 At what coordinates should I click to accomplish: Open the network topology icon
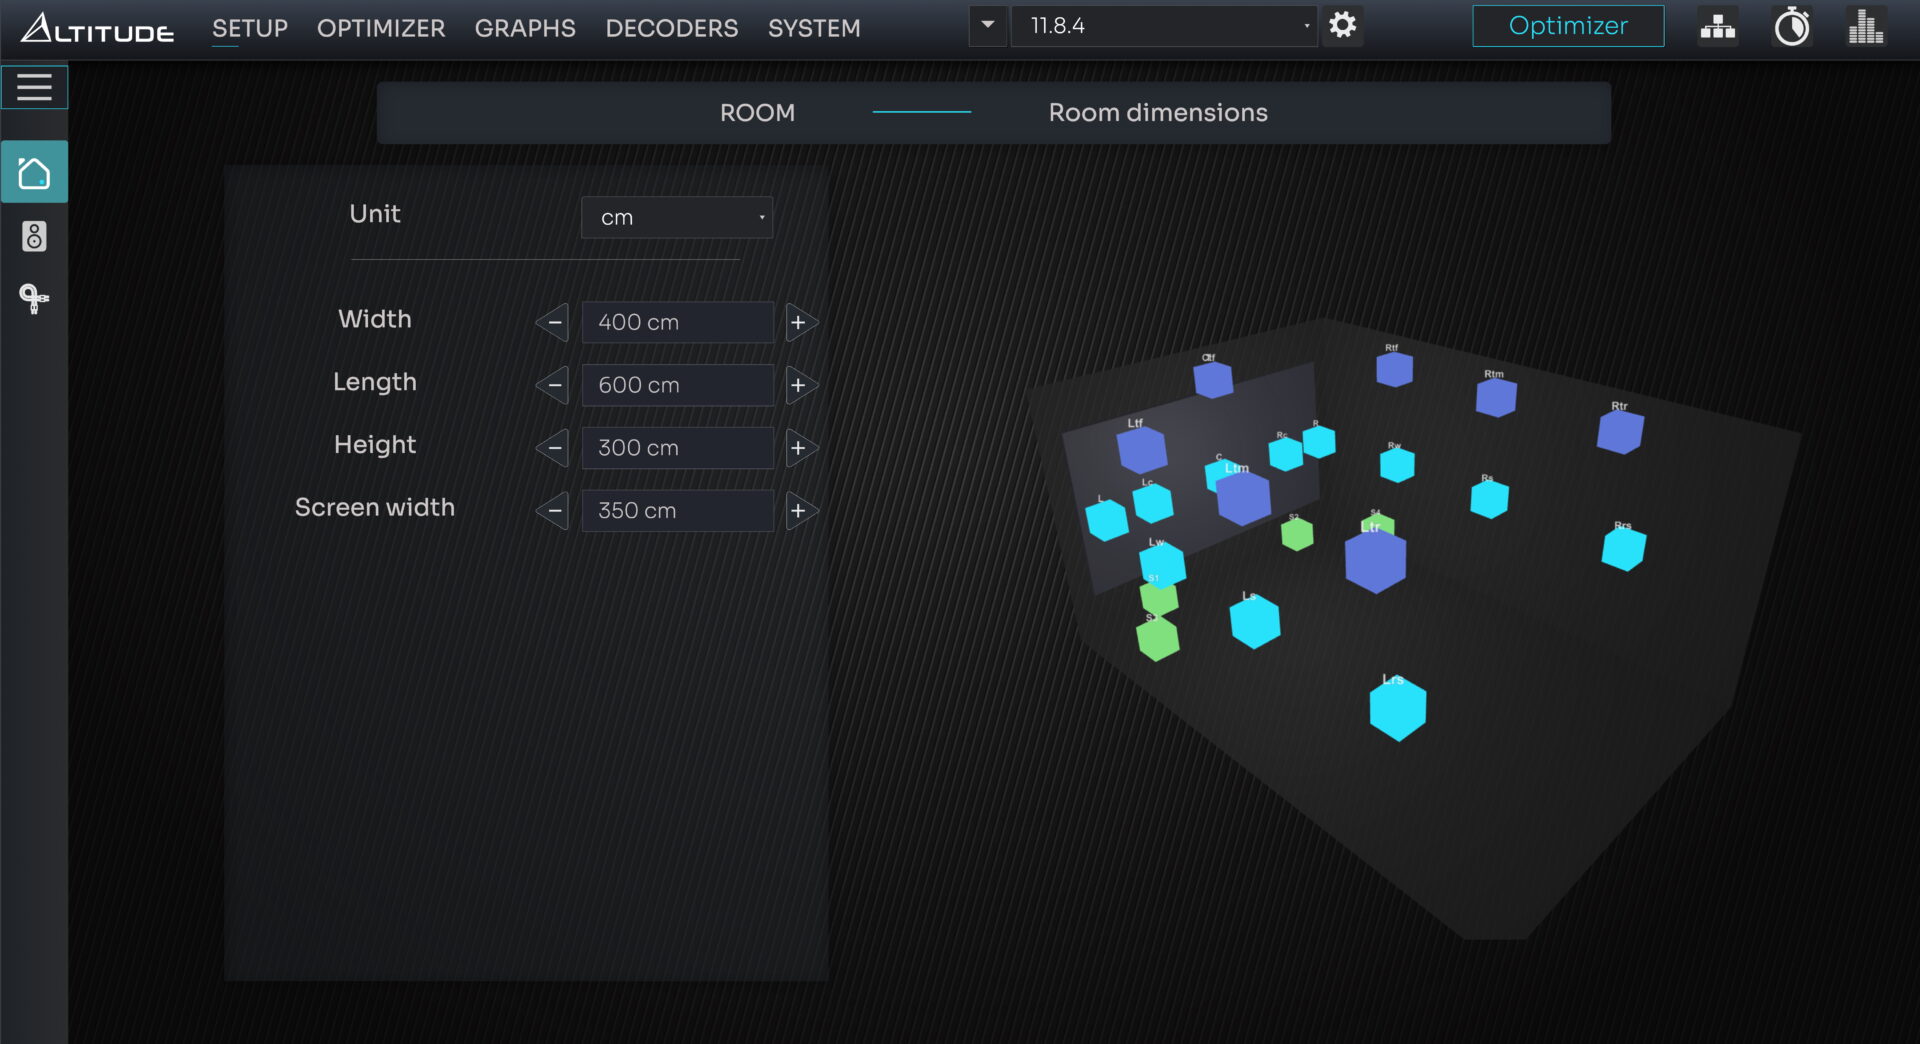[x=1717, y=27]
